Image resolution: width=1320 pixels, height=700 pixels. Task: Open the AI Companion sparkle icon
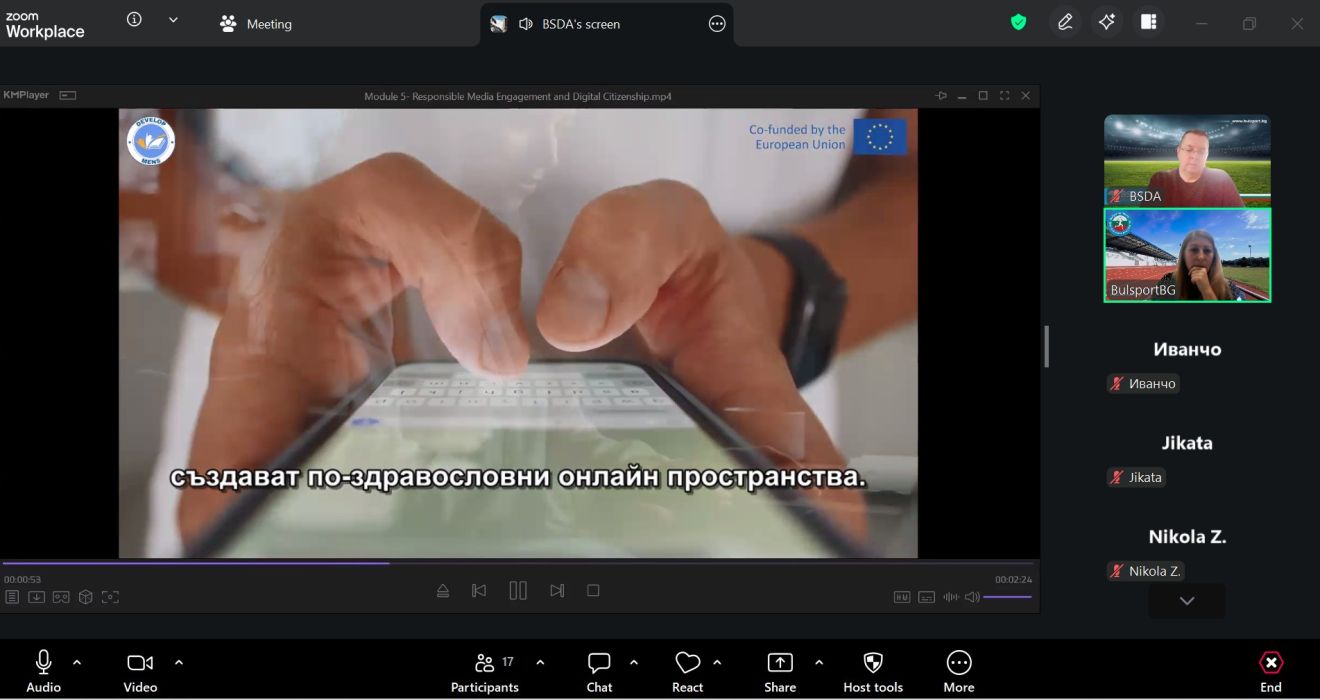point(1107,23)
